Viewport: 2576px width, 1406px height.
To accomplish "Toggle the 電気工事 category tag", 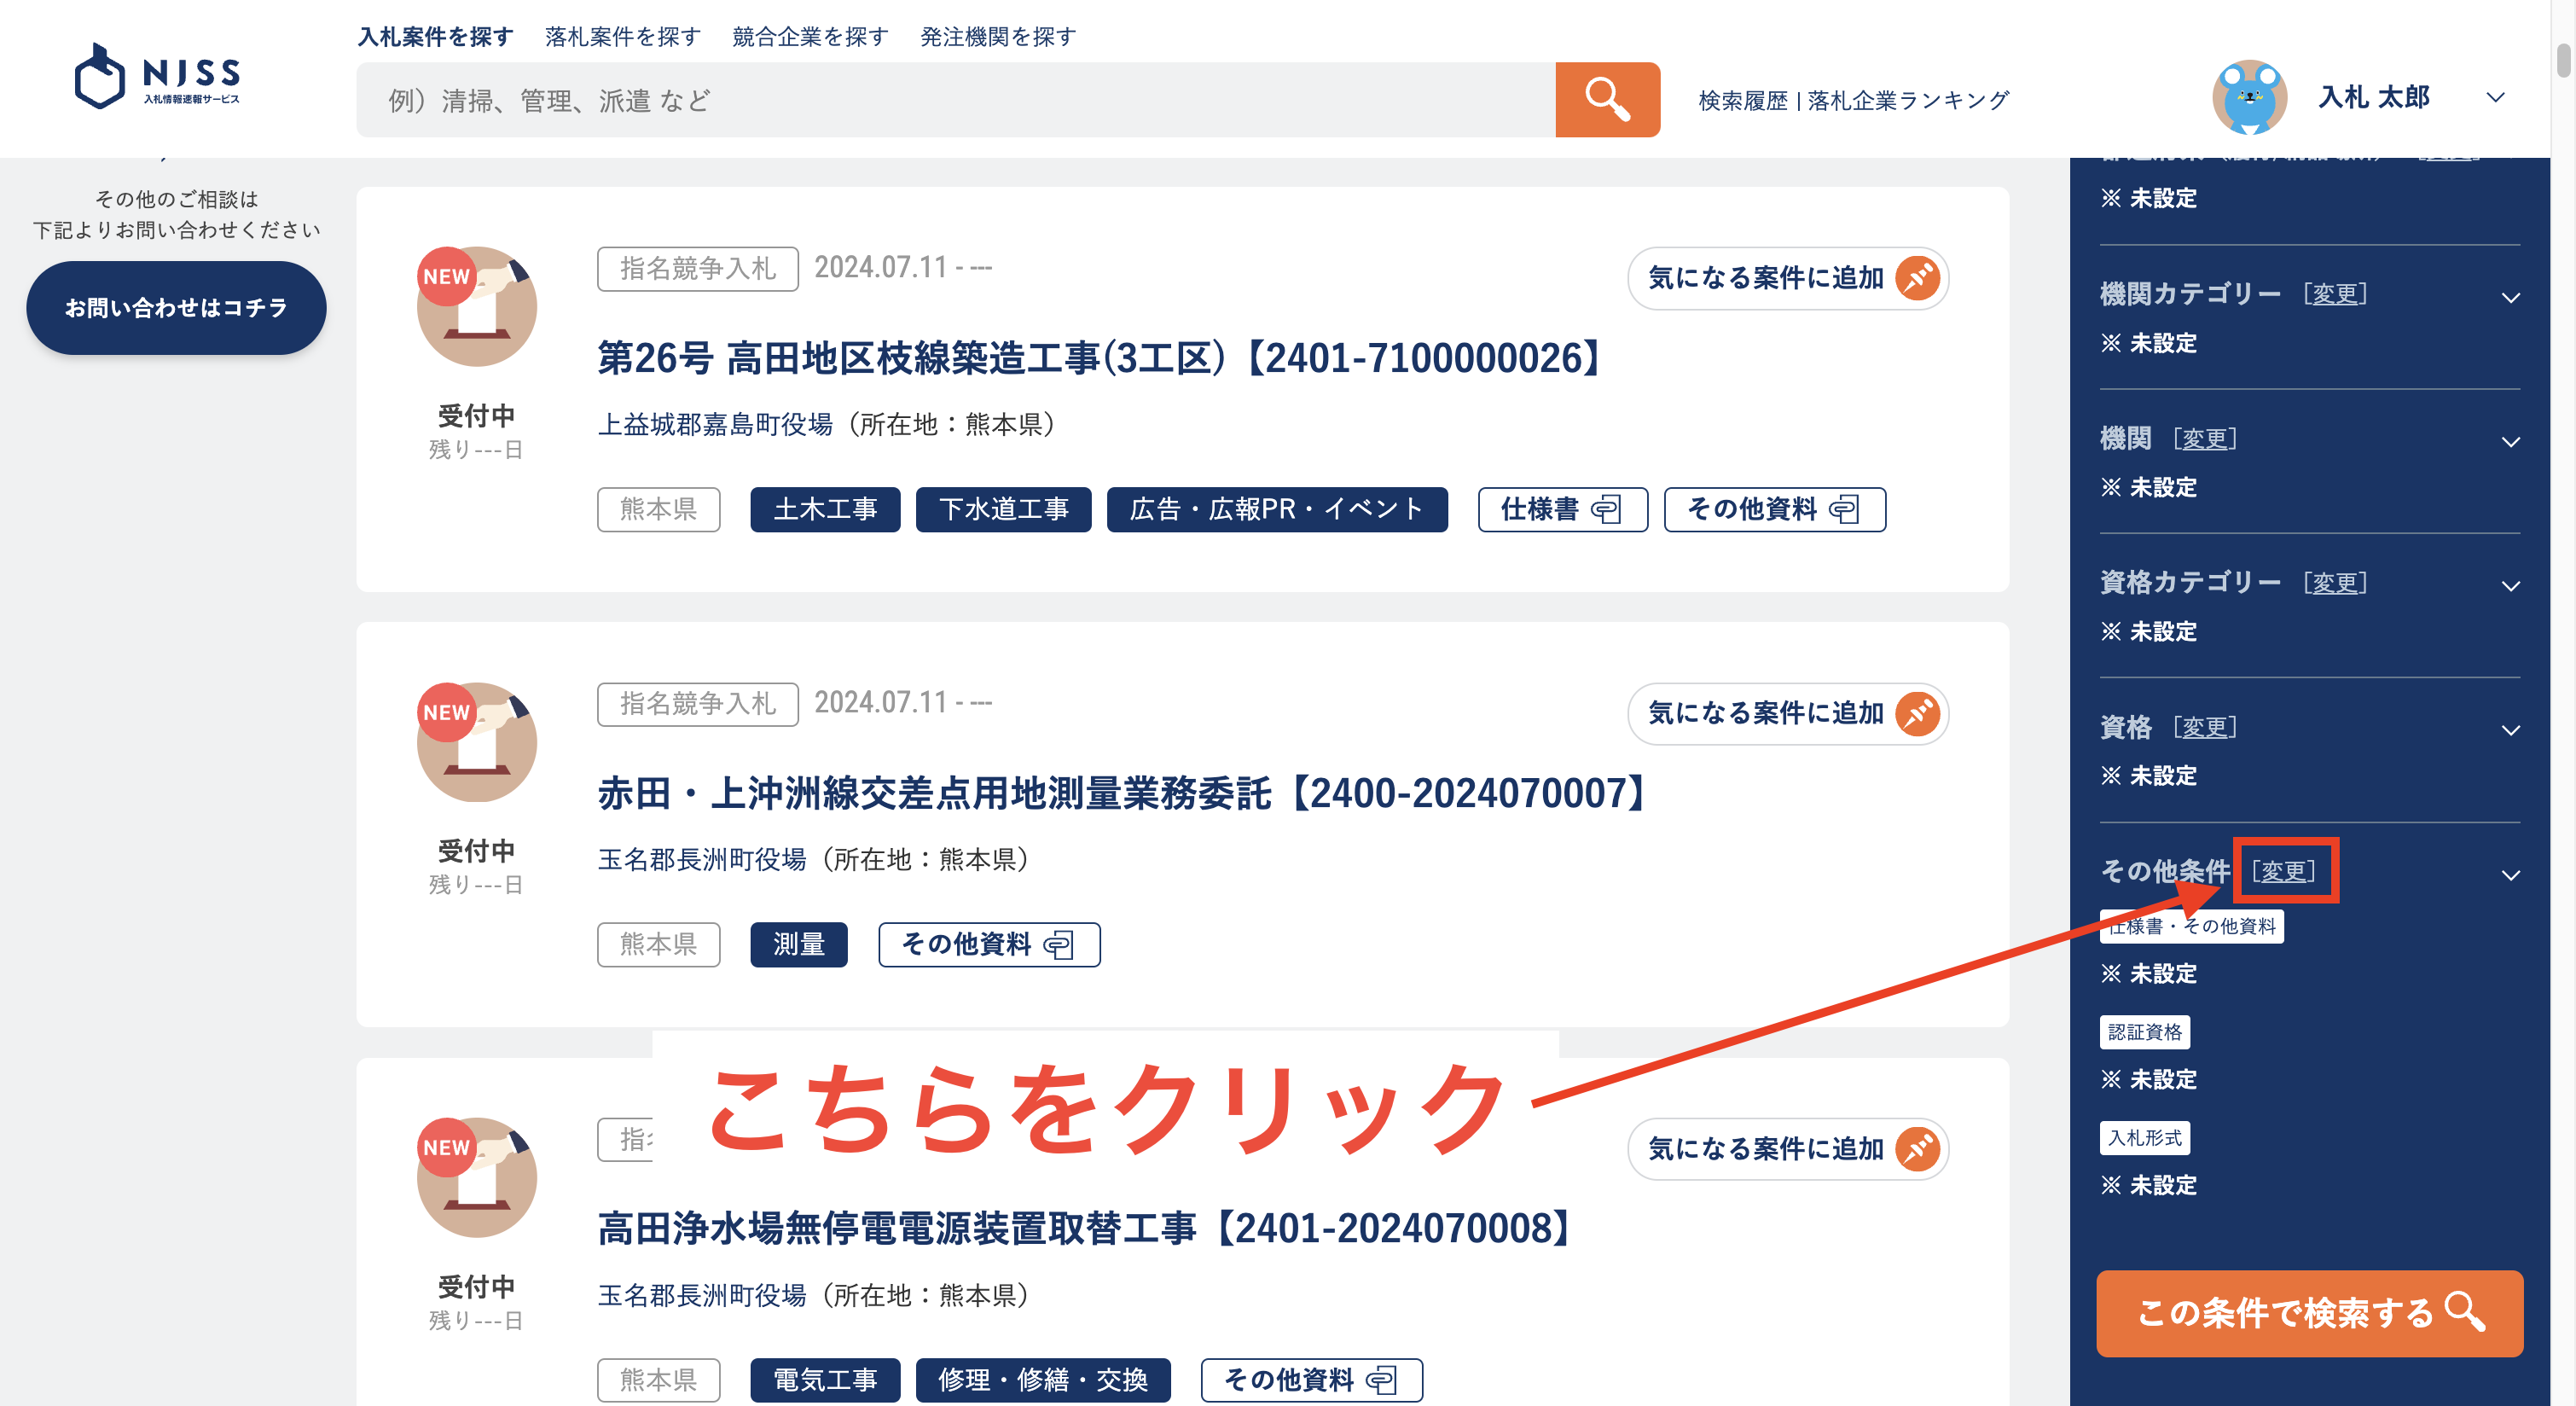I will [825, 1380].
